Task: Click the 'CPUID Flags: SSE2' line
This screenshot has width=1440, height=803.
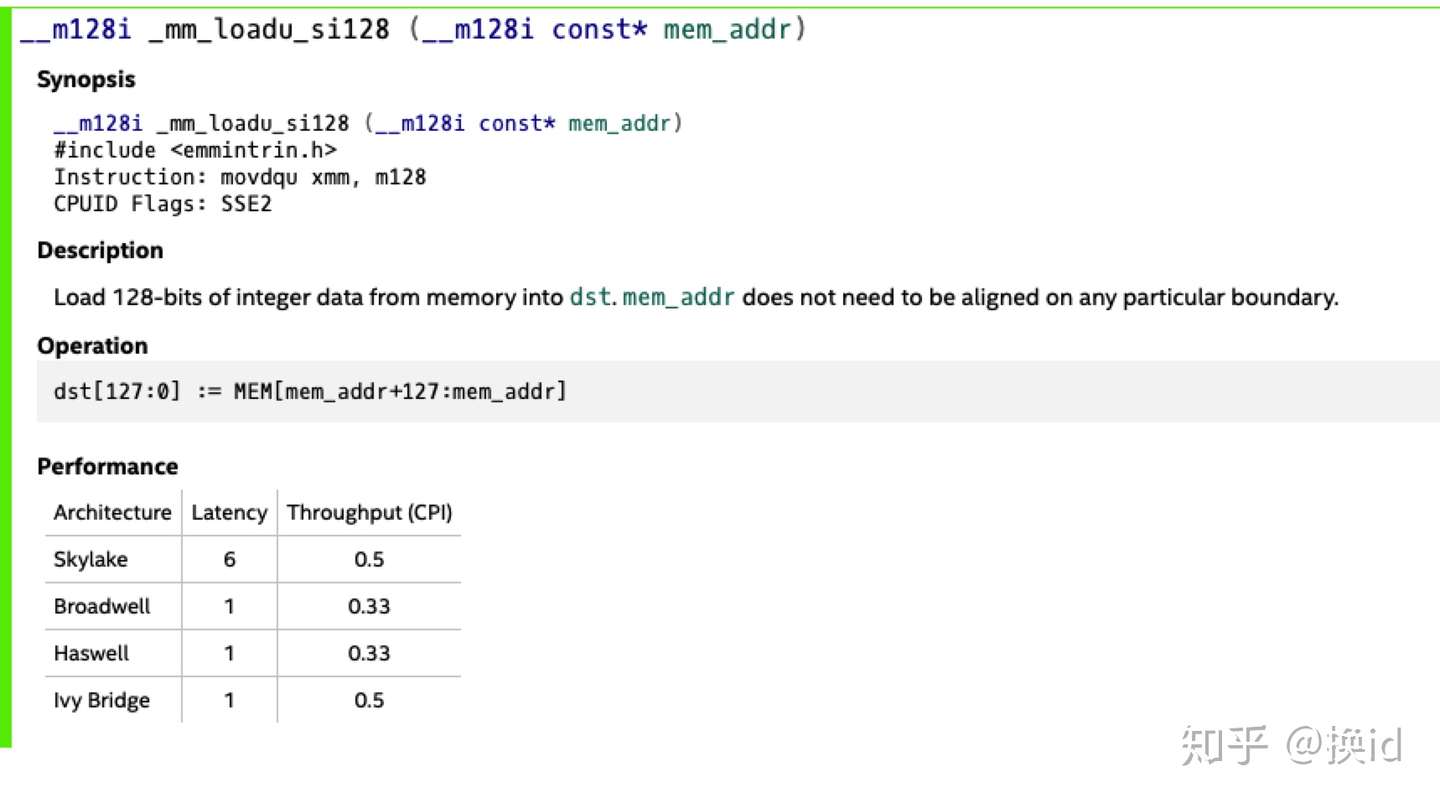Action: click(163, 204)
